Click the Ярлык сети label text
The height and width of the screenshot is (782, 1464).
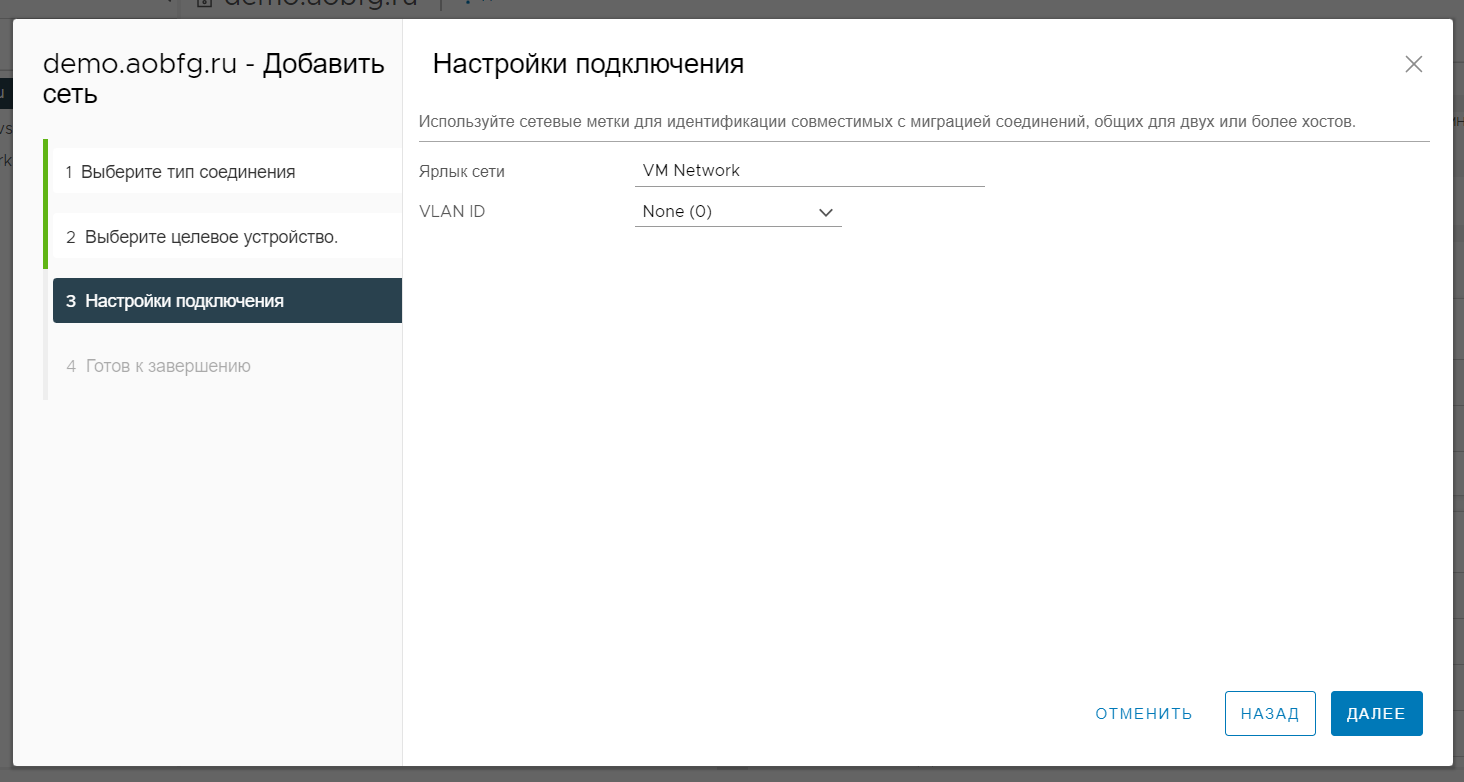[462, 171]
